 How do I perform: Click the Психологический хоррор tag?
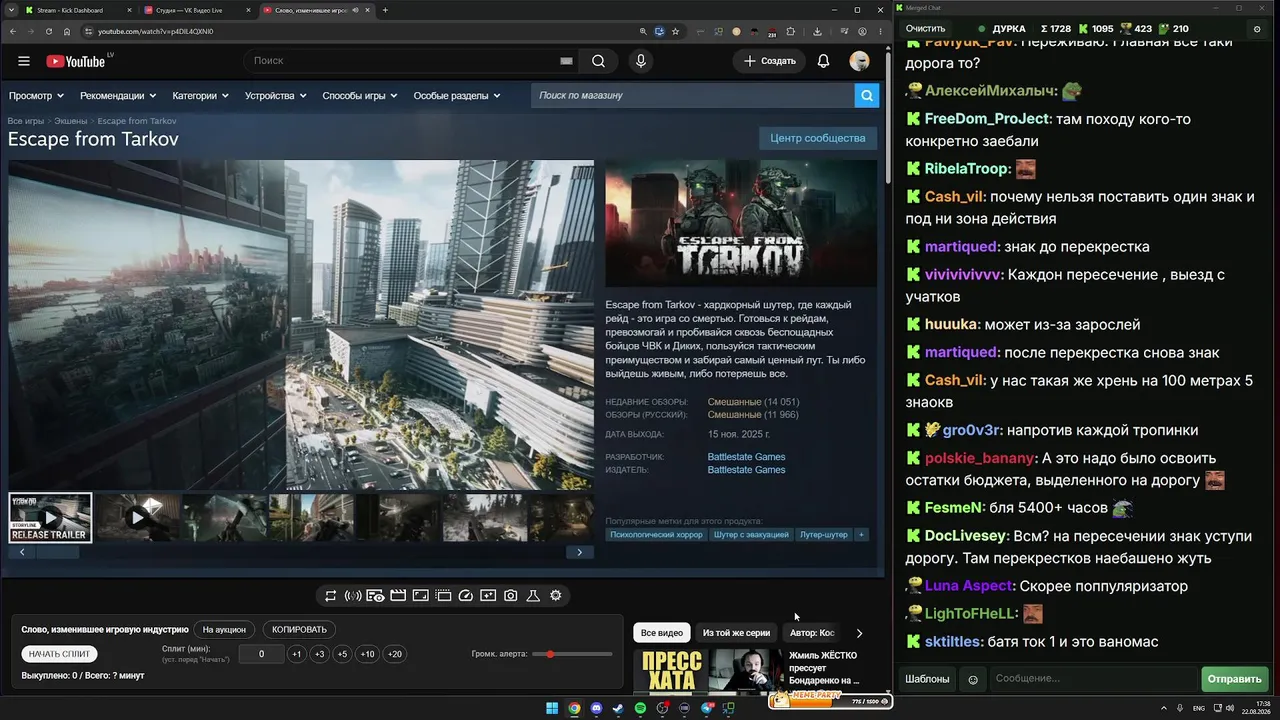coord(656,535)
